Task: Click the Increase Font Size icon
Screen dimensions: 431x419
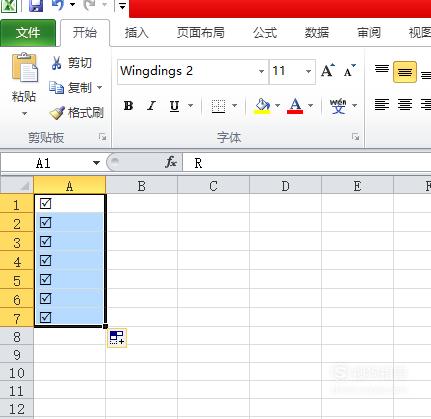Action: pos(328,71)
